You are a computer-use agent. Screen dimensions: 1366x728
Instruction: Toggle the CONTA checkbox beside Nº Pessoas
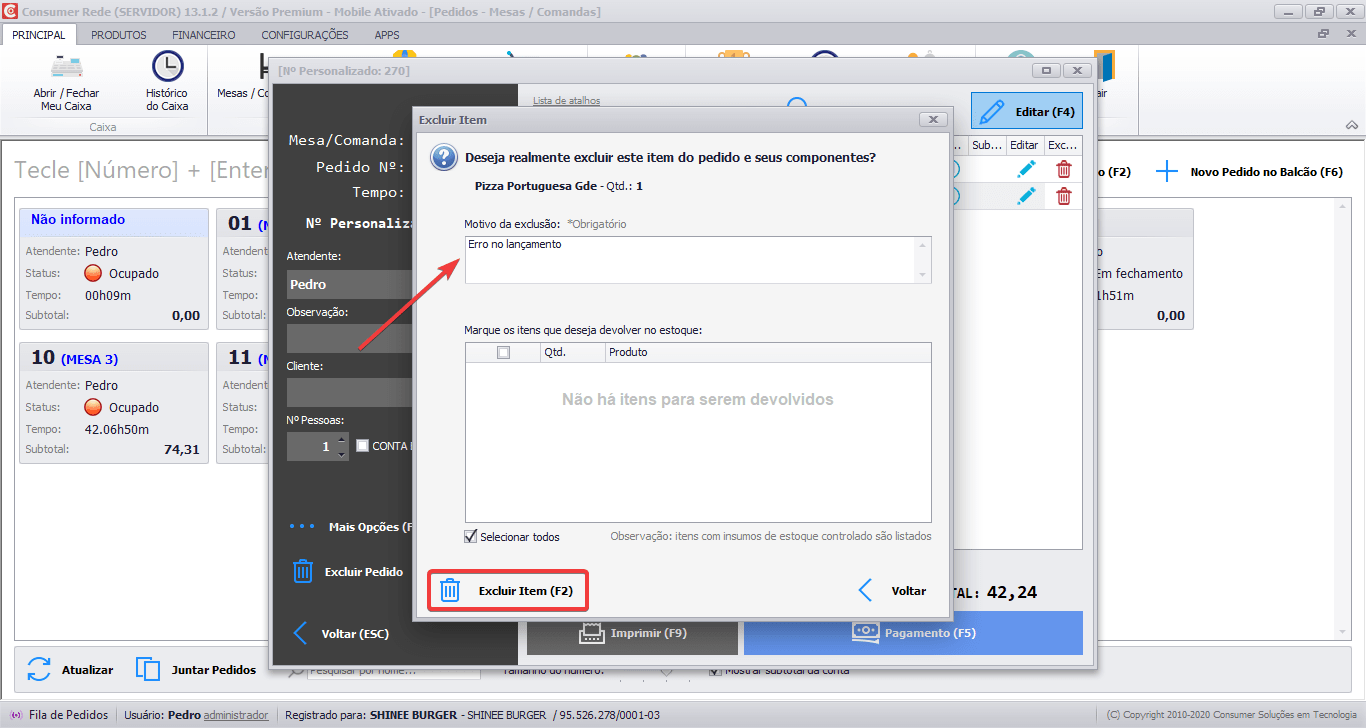click(362, 446)
